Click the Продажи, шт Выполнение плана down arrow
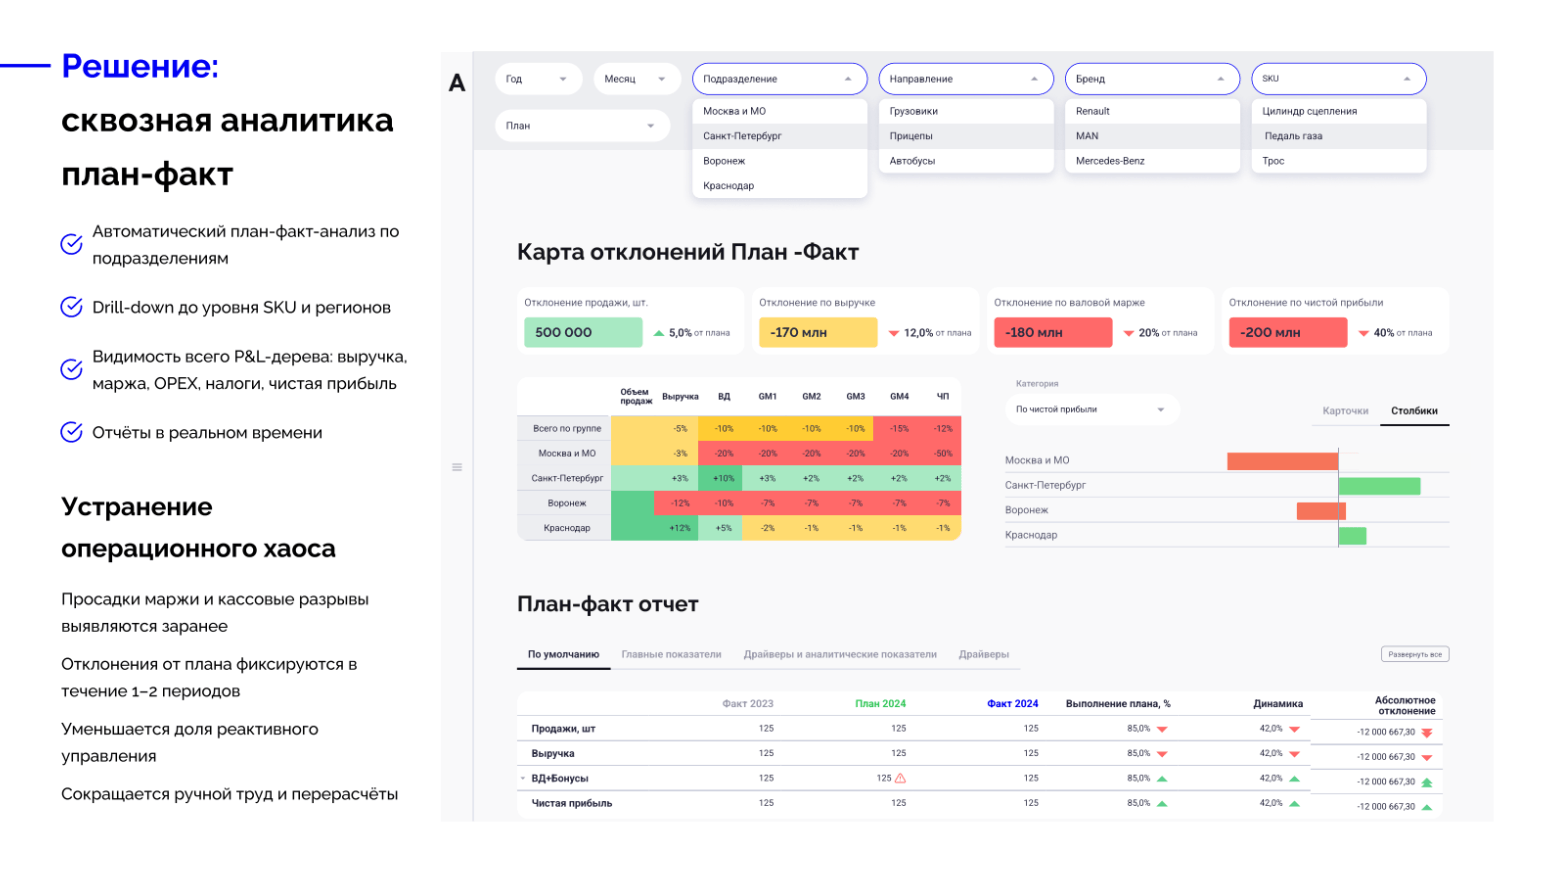Image resolution: width=1559 pixels, height=876 pixels. coord(1162,729)
